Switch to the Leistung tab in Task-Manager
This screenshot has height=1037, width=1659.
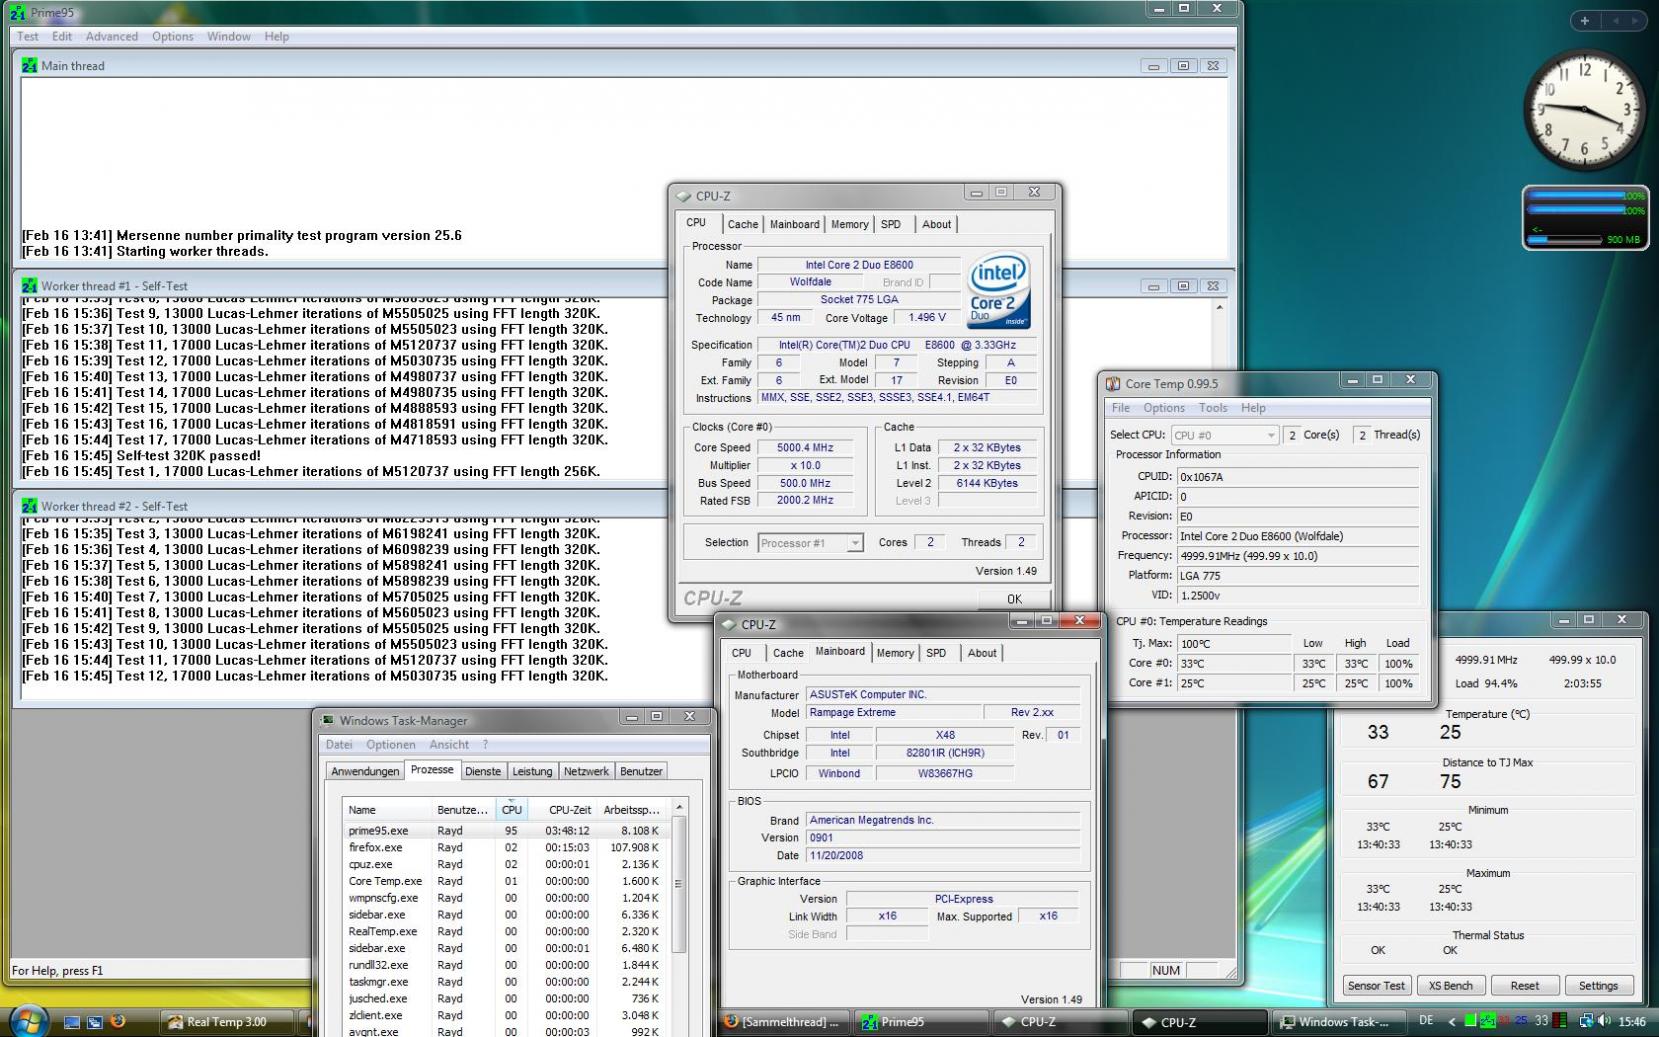pyautogui.click(x=532, y=771)
